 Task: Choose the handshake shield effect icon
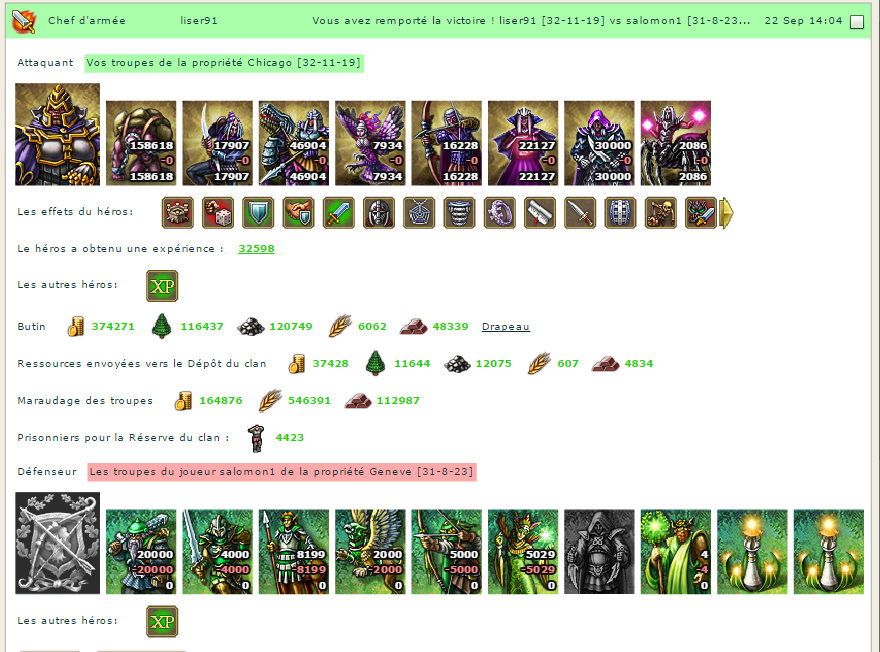pos(299,213)
